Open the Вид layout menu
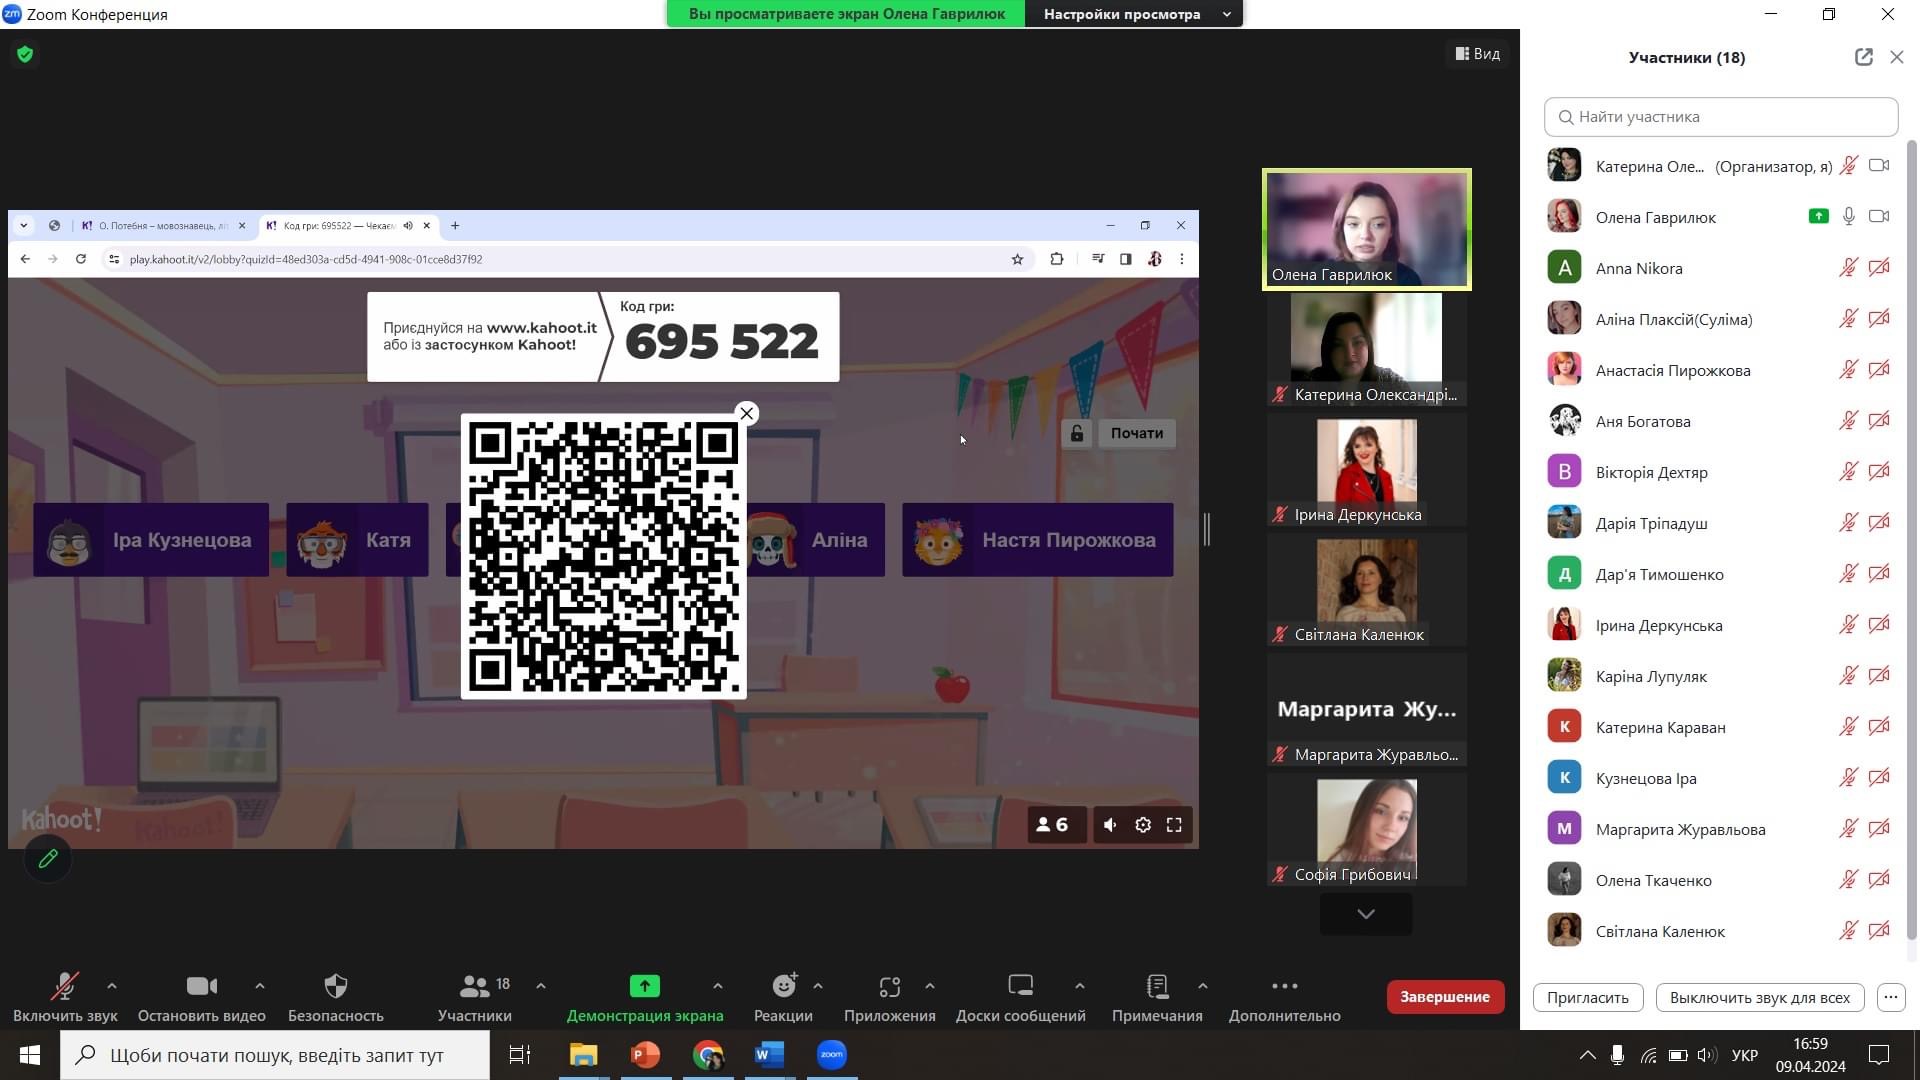Screen dimensions: 1920x1080 [x=1478, y=54]
